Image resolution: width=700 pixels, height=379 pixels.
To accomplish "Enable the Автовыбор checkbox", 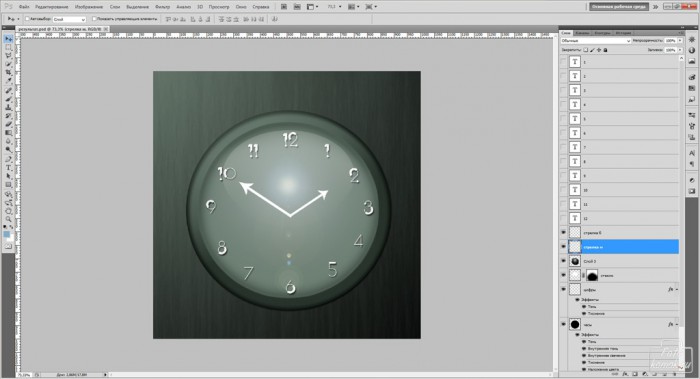I will pyautogui.click(x=27, y=19).
